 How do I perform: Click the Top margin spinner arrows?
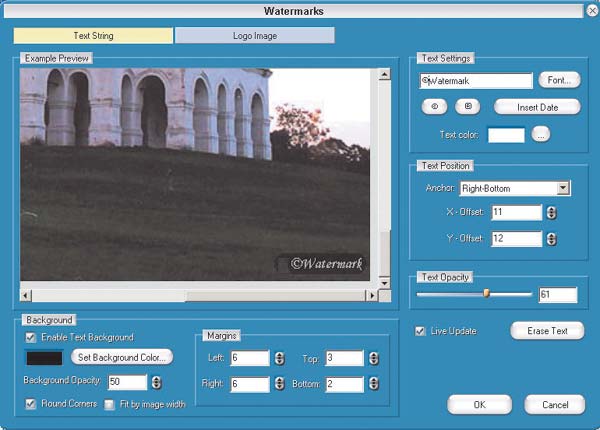coord(374,358)
